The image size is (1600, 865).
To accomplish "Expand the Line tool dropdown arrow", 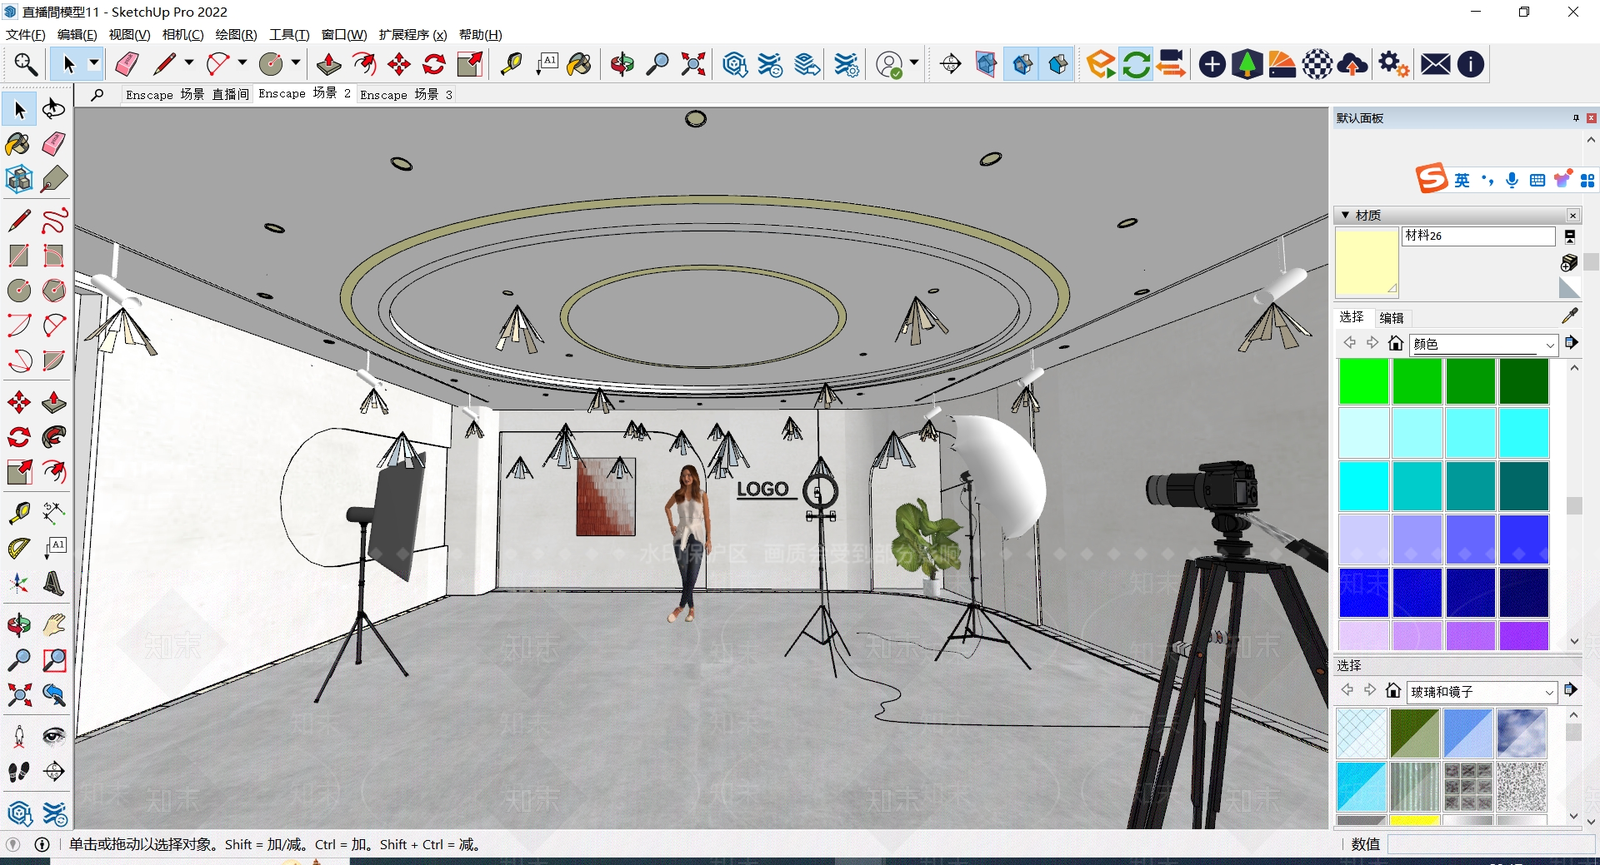I will pyautogui.click(x=188, y=64).
